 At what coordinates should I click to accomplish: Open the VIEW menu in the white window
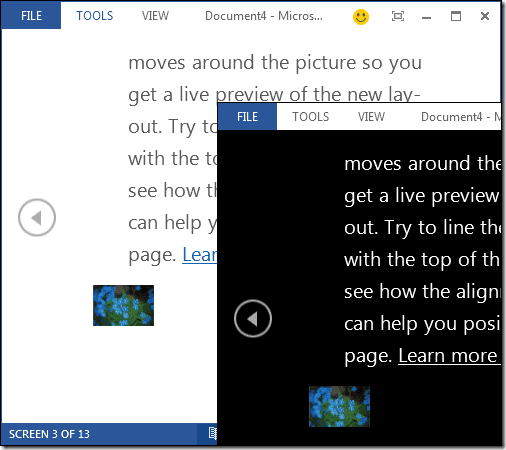[x=155, y=16]
